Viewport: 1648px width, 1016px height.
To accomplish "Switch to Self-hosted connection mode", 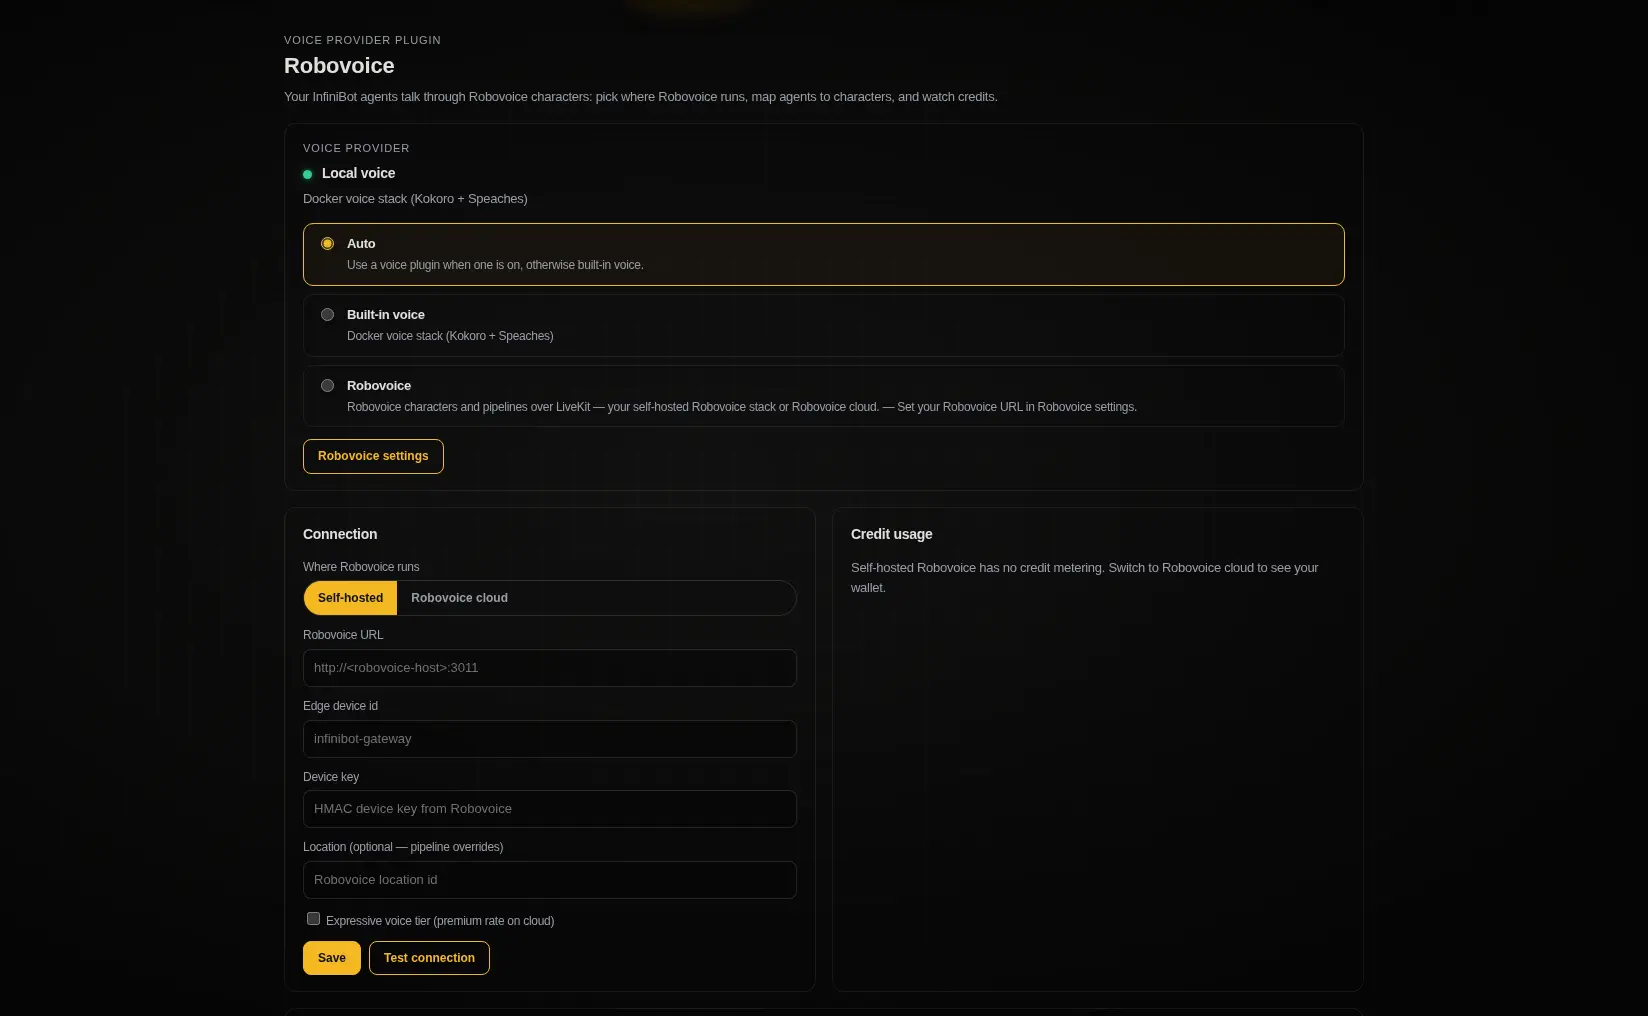I will 350,598.
